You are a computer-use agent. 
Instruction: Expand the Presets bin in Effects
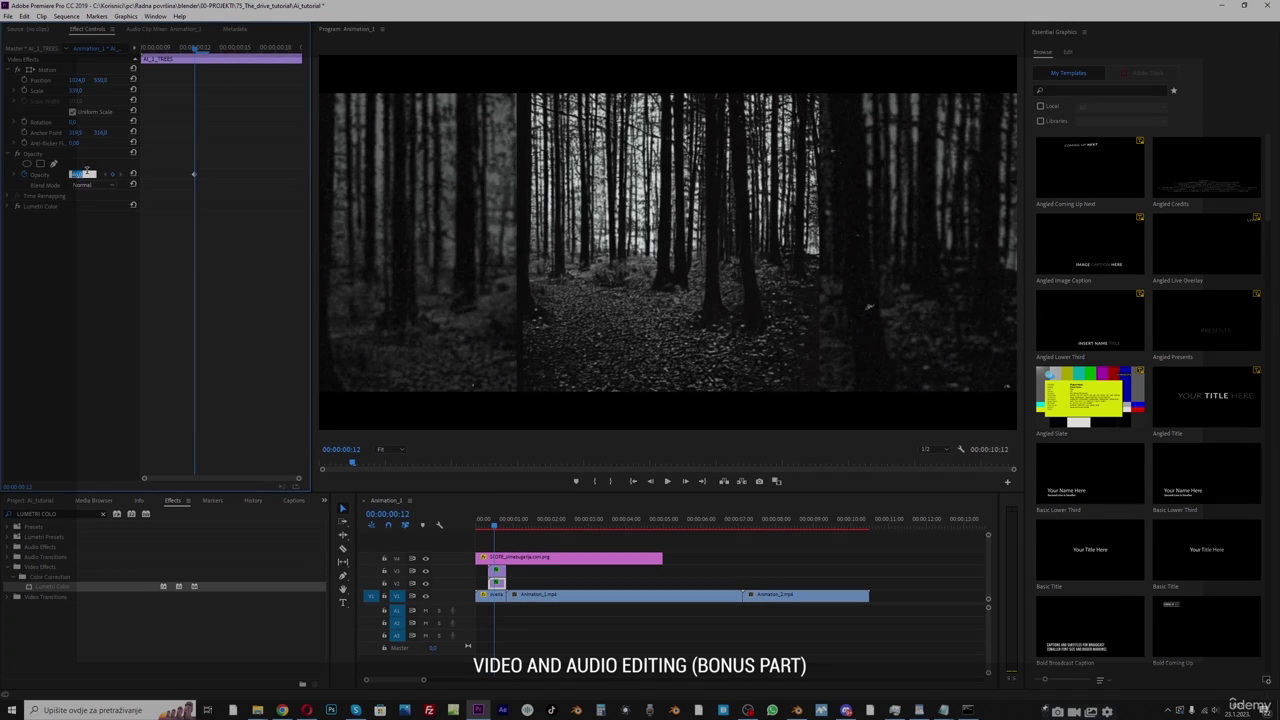point(9,527)
